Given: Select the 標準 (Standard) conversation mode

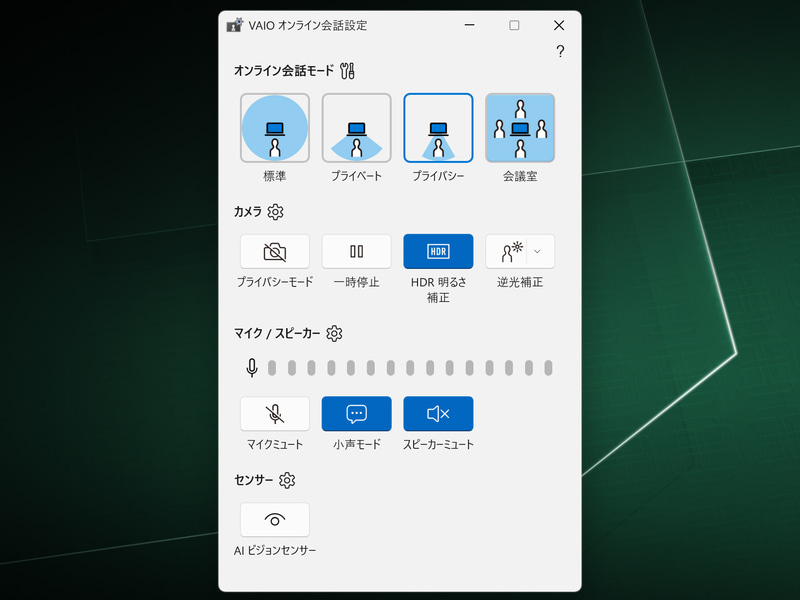Looking at the screenshot, I should pyautogui.click(x=274, y=128).
